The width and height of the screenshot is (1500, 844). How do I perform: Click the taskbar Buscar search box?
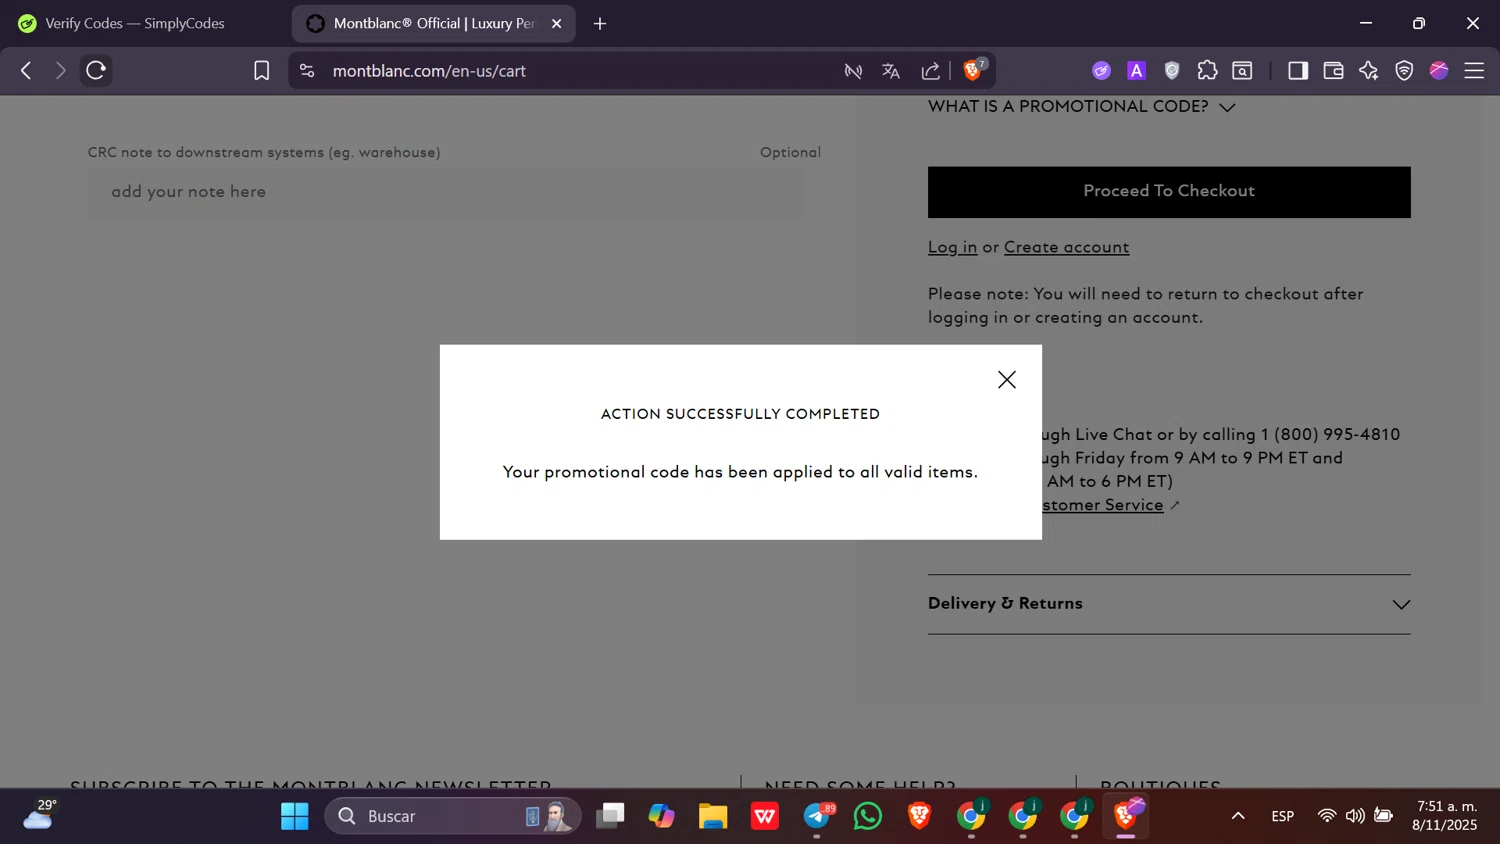point(453,816)
